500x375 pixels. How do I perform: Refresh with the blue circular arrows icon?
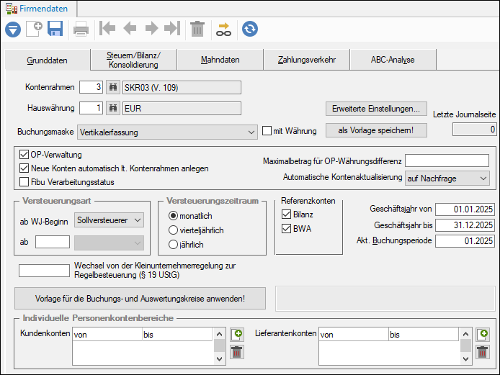250,29
